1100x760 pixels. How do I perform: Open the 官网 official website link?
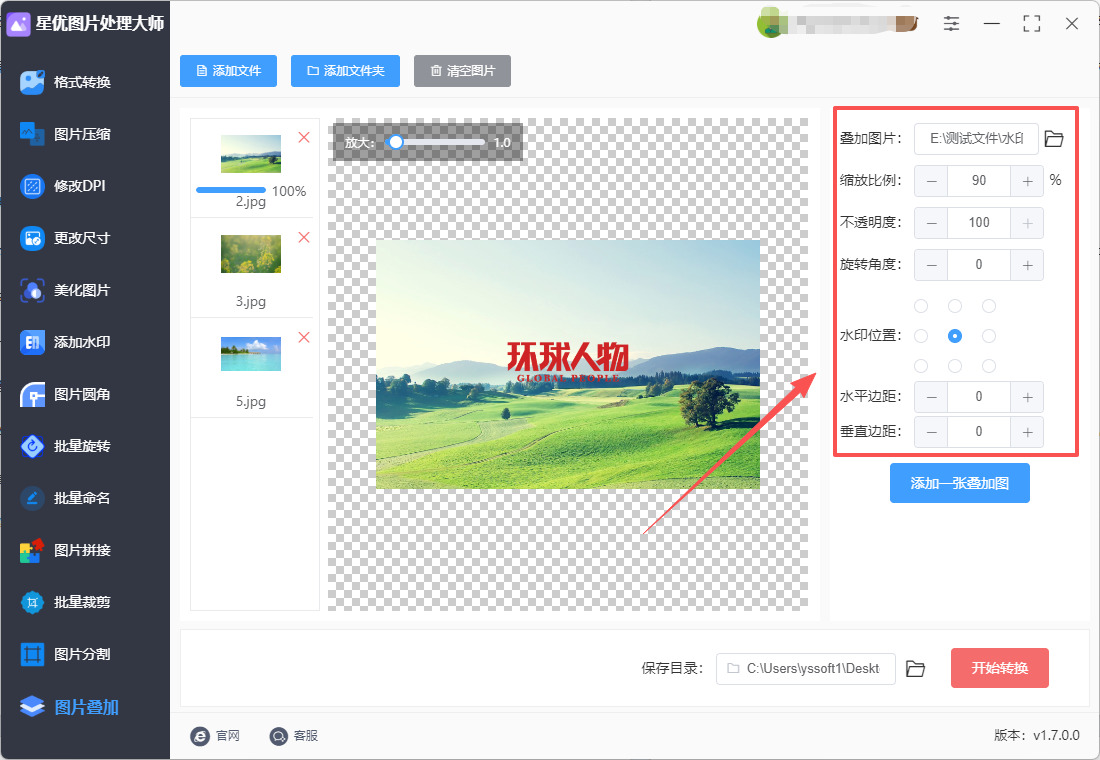[x=215, y=735]
